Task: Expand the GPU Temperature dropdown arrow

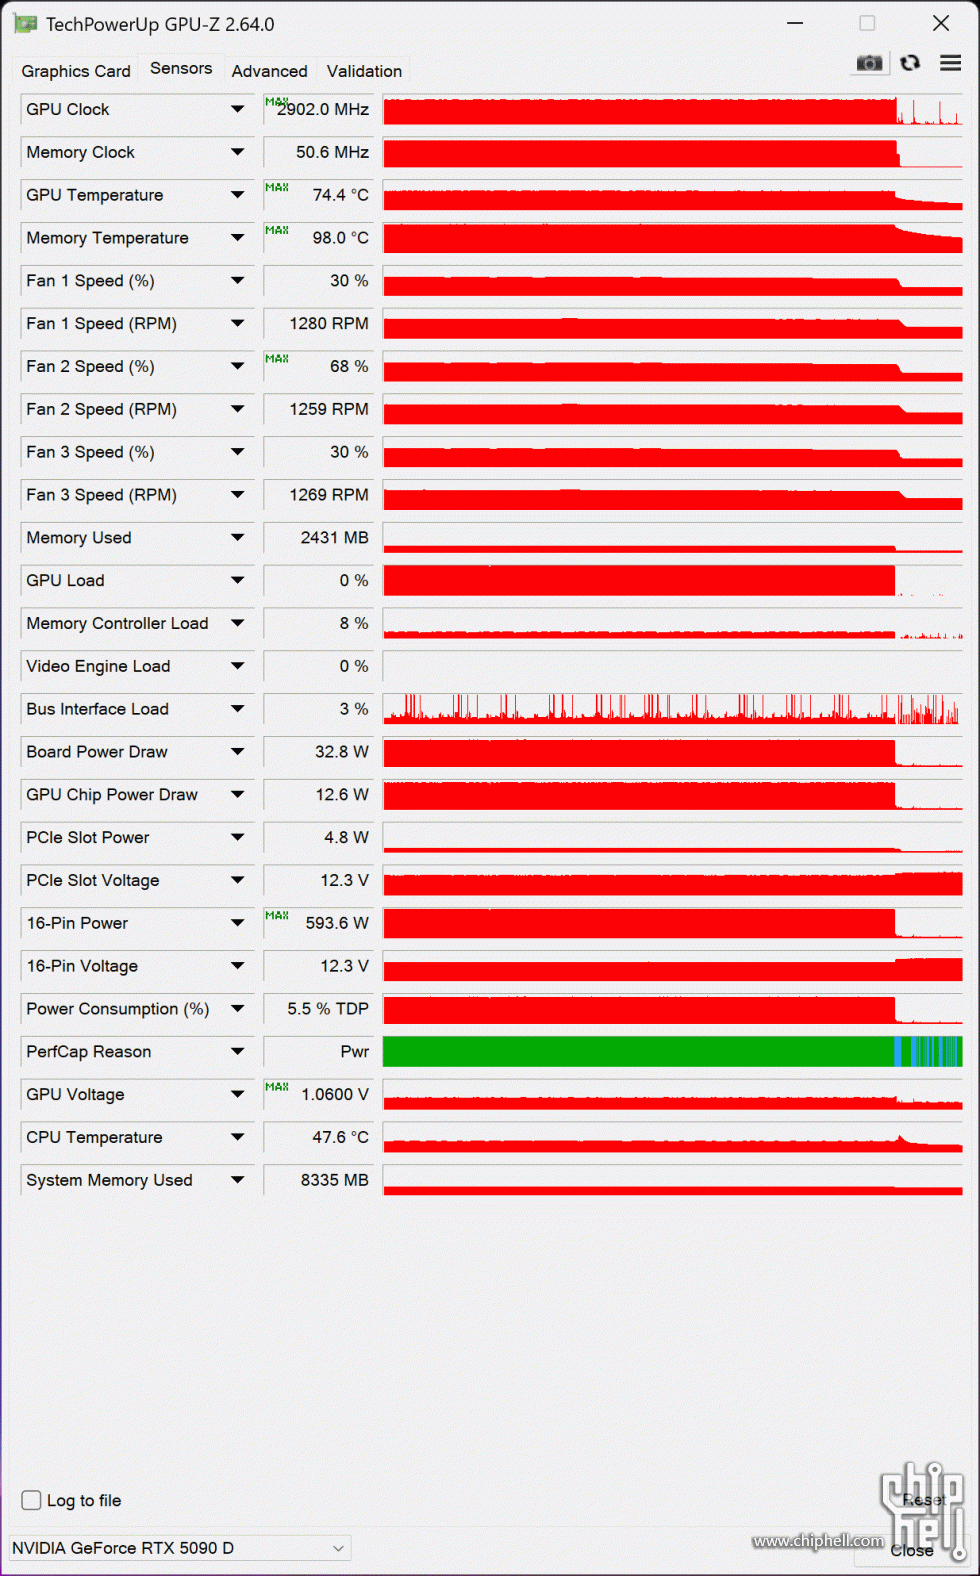Action: tap(237, 195)
